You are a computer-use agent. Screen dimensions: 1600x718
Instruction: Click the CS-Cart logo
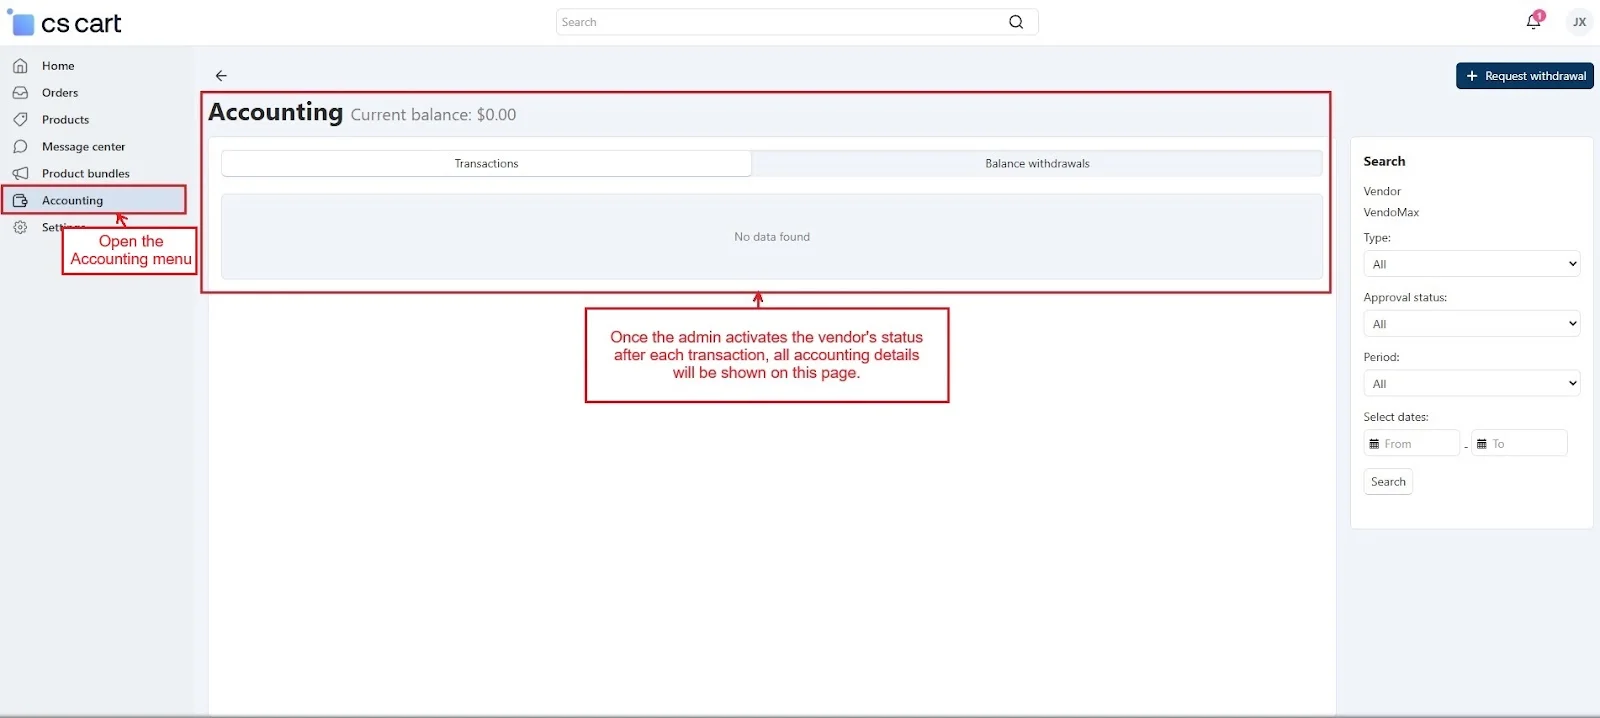point(65,22)
